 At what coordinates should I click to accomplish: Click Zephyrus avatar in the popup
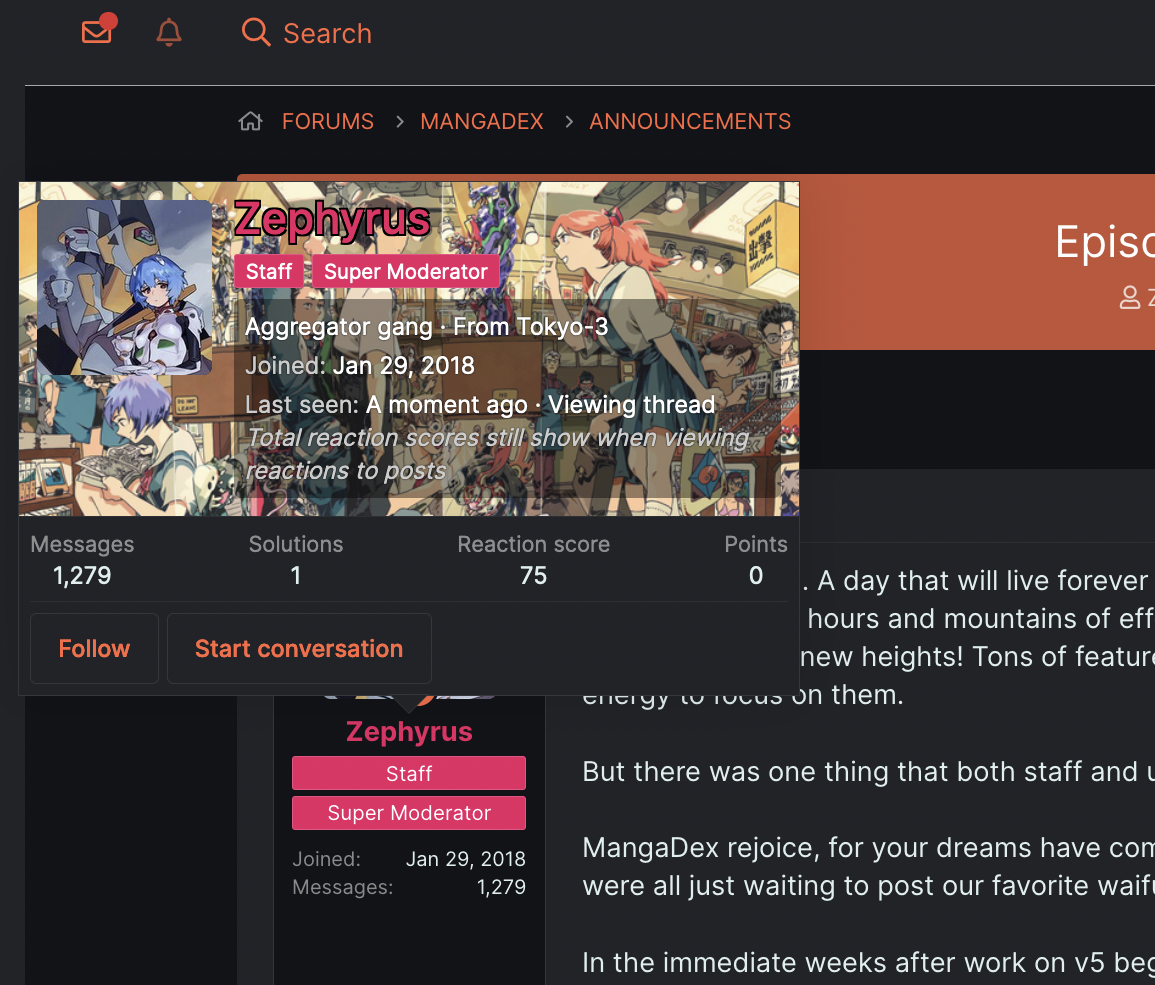pos(124,288)
